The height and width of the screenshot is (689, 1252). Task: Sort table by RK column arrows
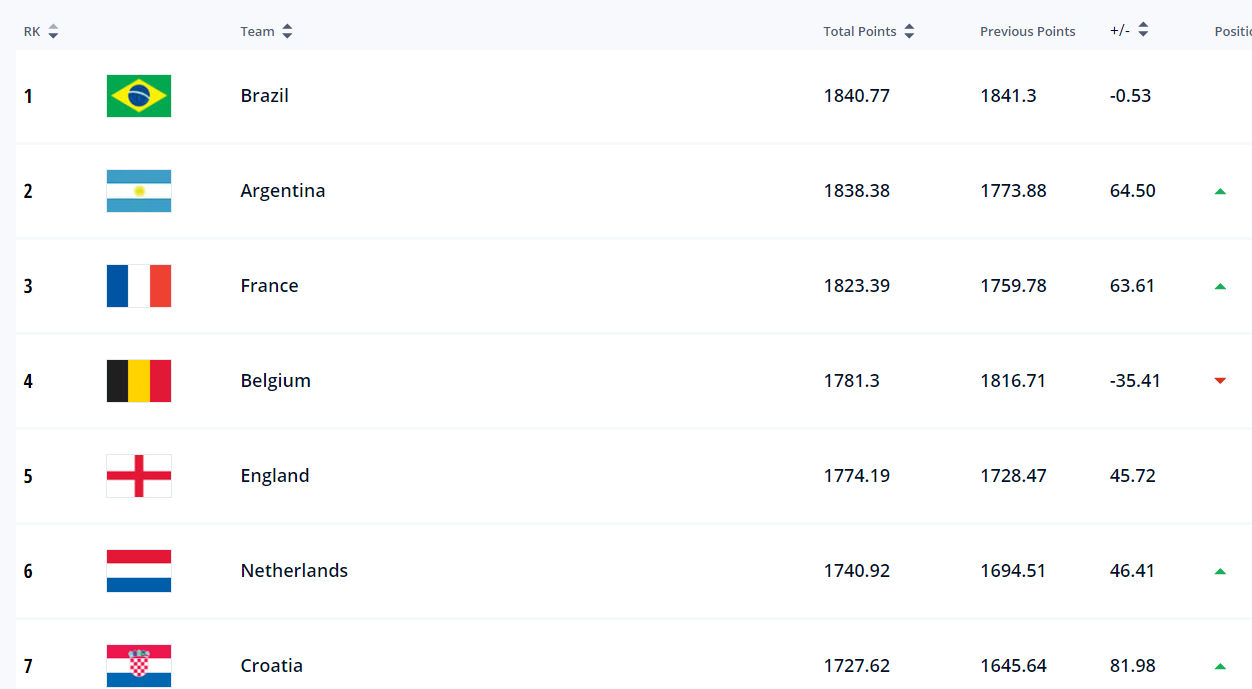[53, 32]
